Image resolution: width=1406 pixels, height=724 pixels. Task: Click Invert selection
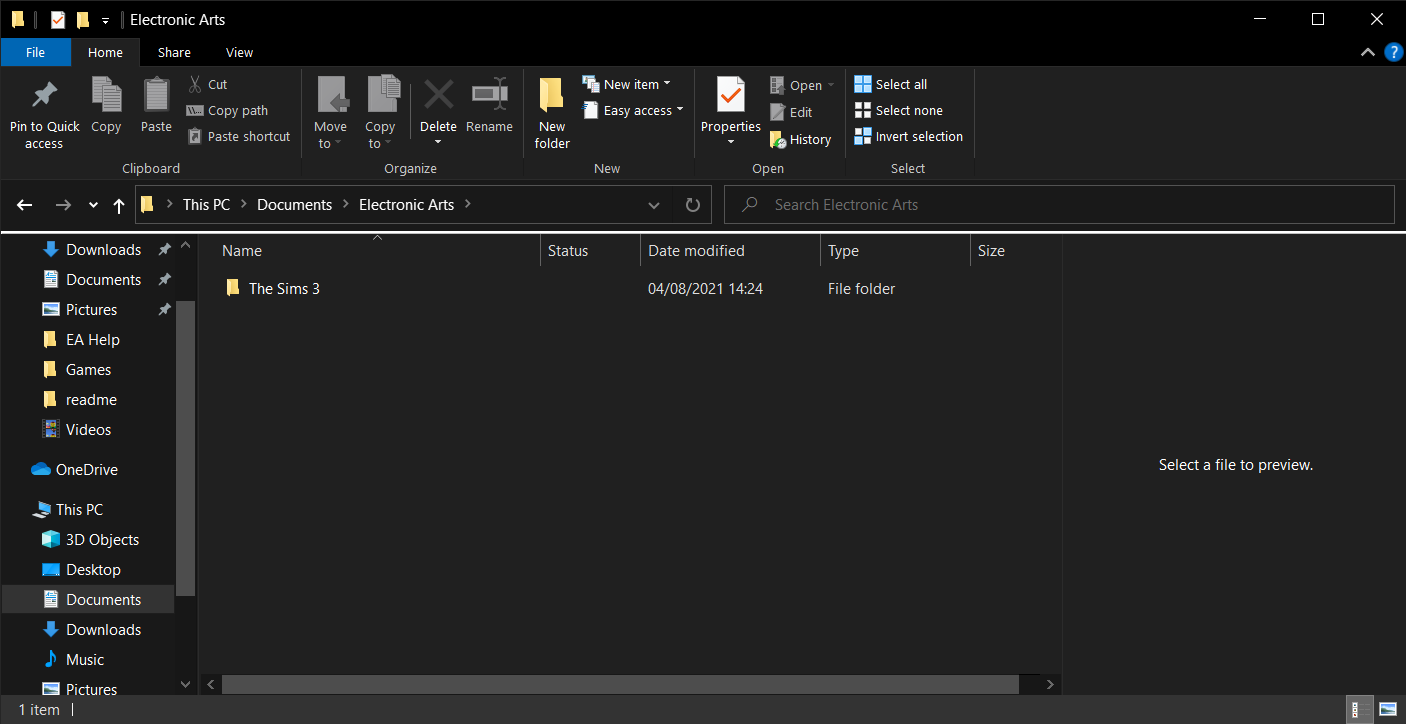point(909,137)
